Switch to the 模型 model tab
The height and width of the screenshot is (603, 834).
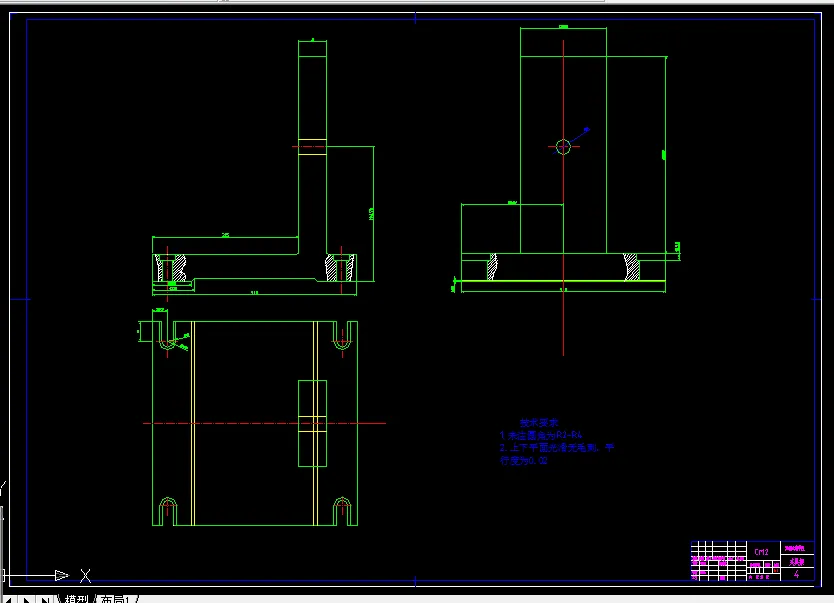pos(76,599)
